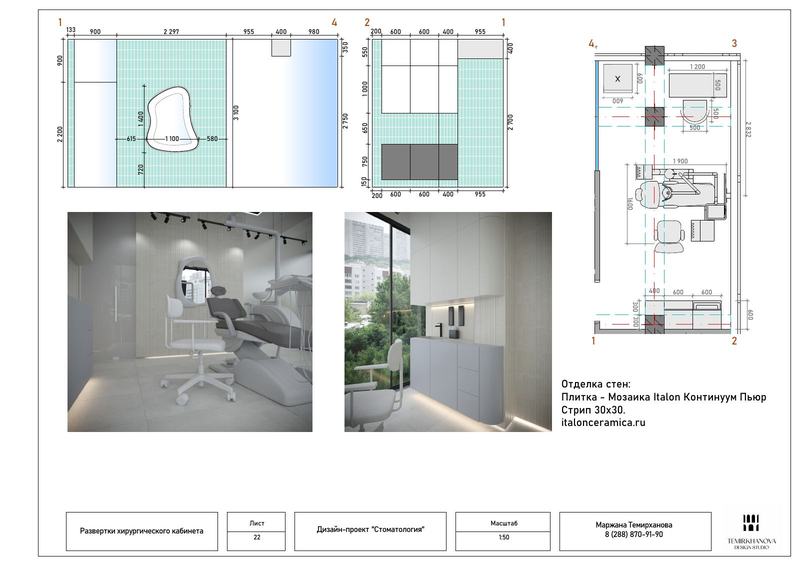The height and width of the screenshot is (566, 800).
Task: Click the '133' dimension at the elevation corner
Action: (x=71, y=30)
